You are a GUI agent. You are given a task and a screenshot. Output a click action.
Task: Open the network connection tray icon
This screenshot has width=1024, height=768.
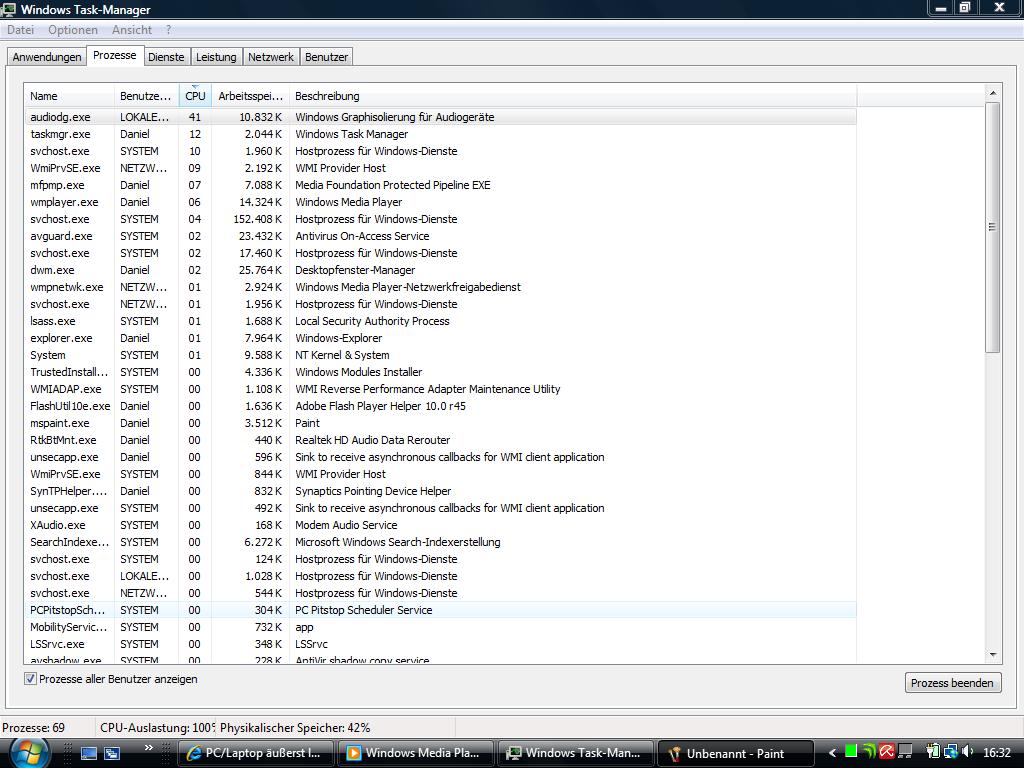950,752
